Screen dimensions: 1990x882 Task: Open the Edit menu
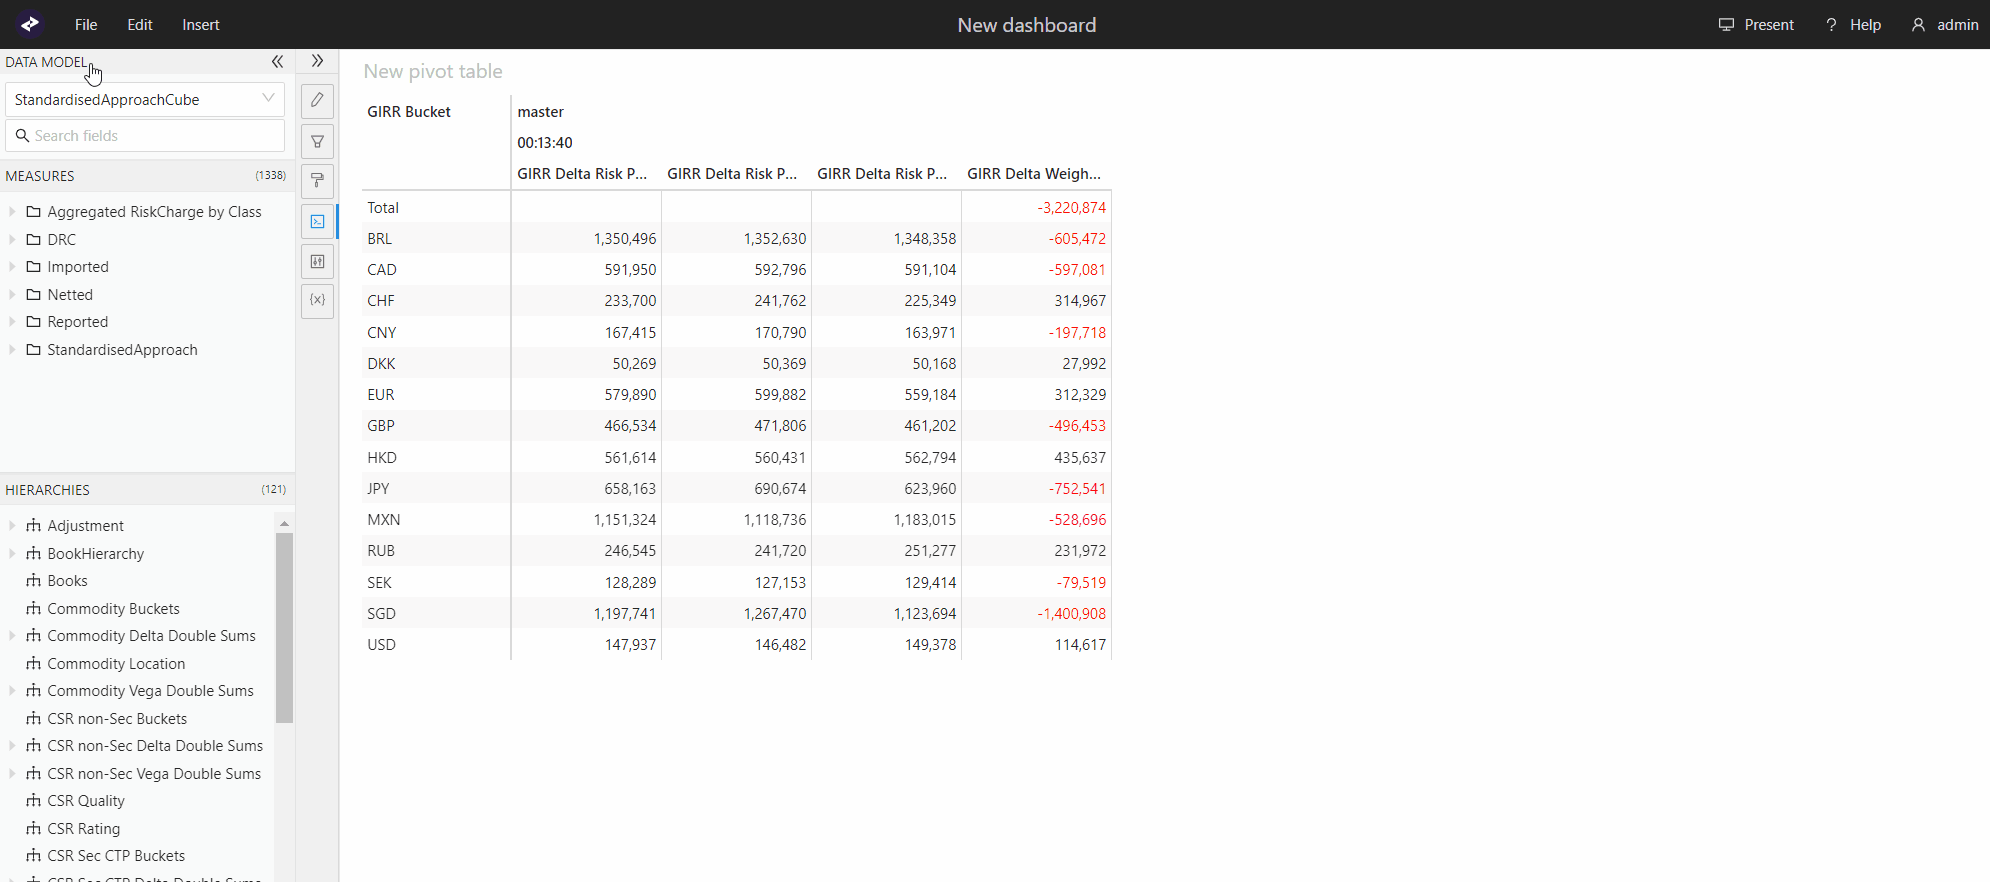140,25
